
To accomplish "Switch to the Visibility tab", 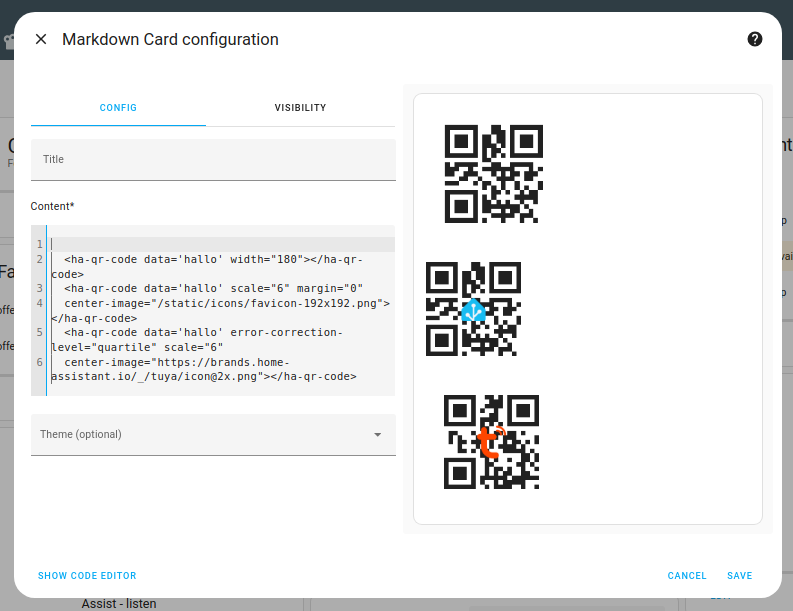I will tap(300, 108).
